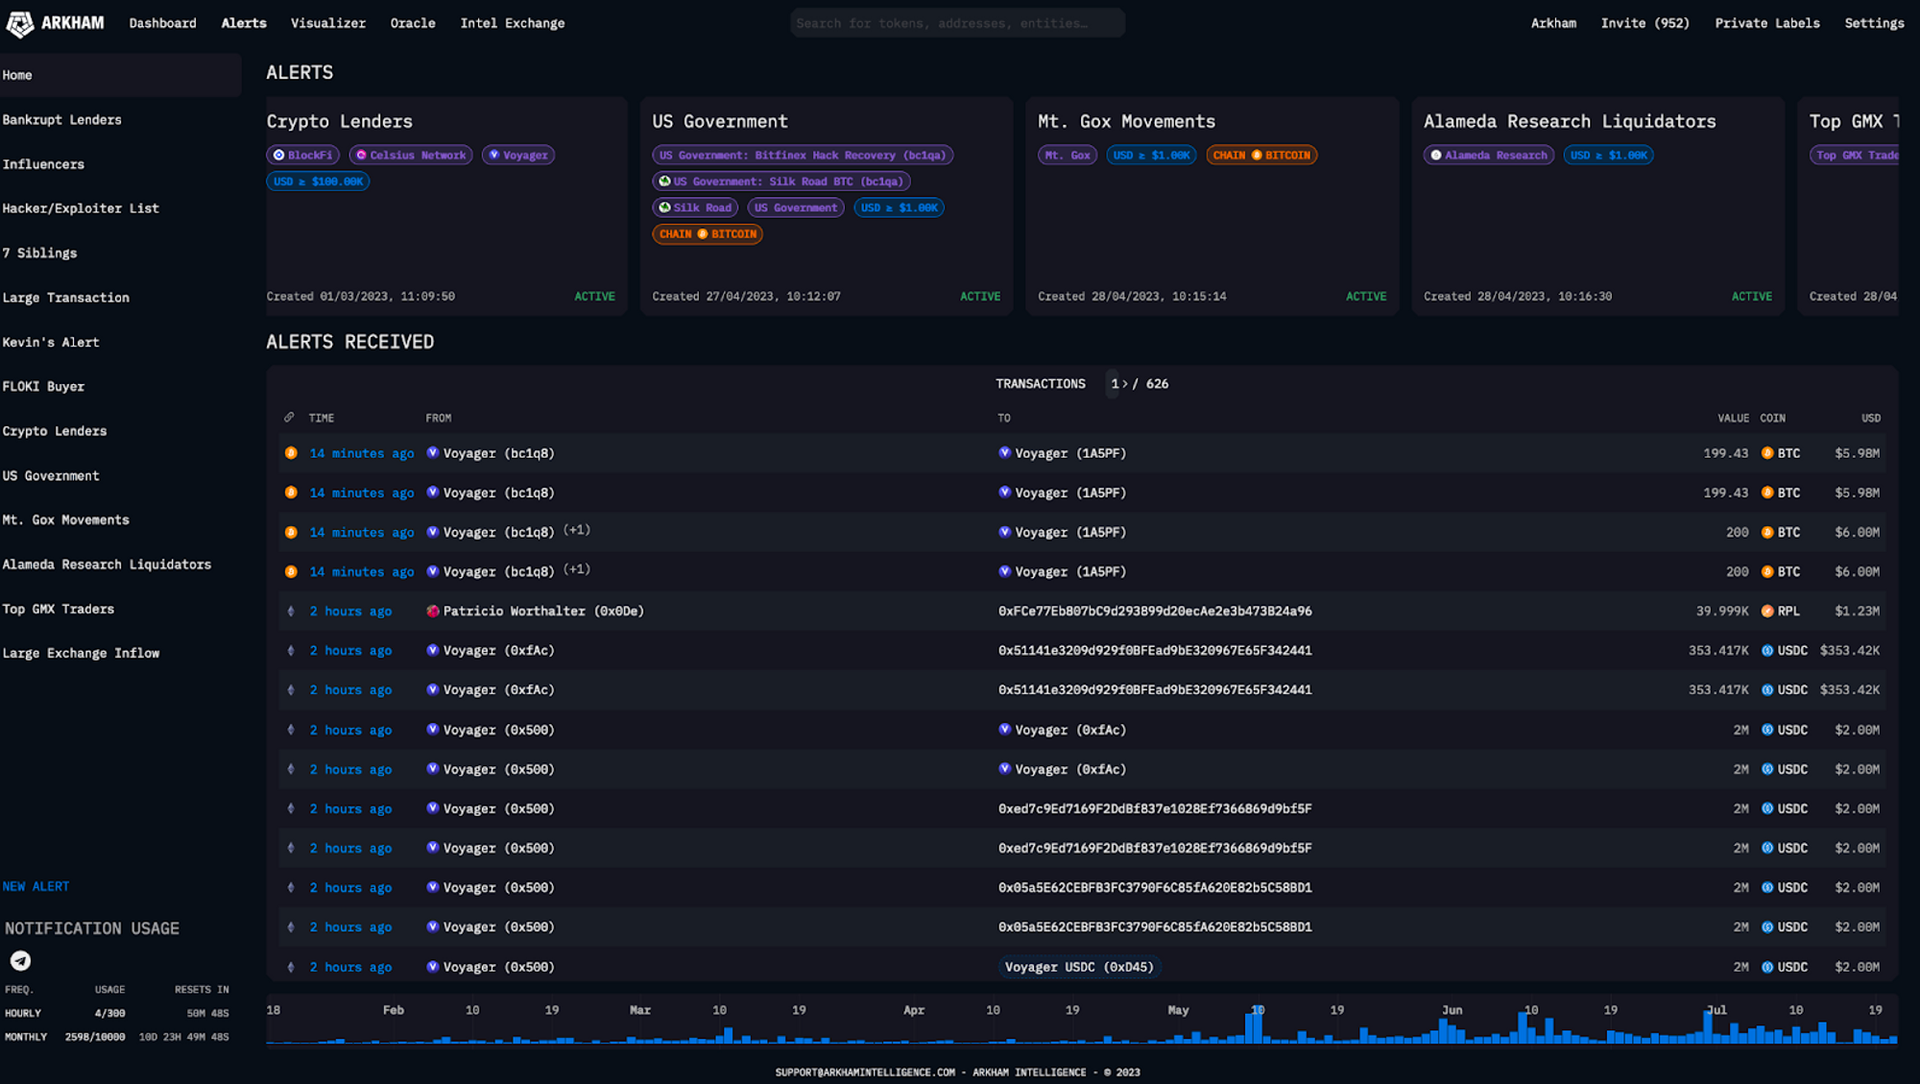This screenshot has width=1920, height=1084.
Task: Open Settings in top bar
Action: click(x=1874, y=23)
